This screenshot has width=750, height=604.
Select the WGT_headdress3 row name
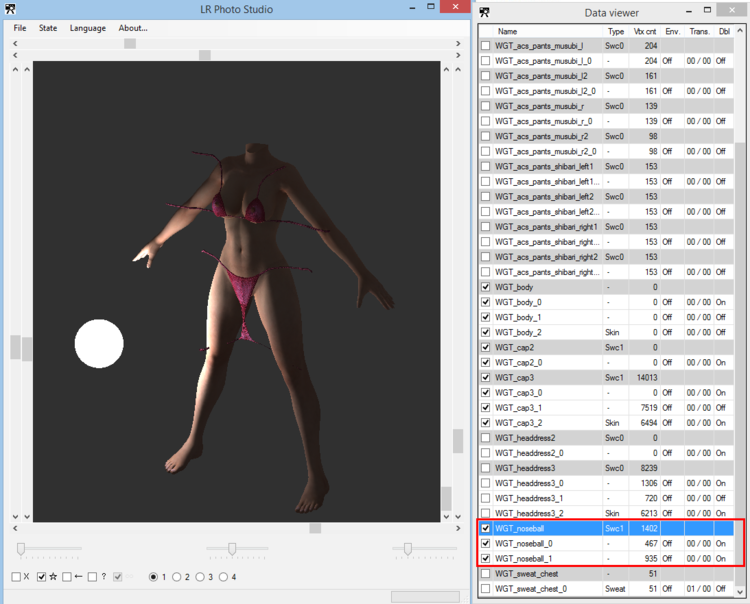(525, 468)
